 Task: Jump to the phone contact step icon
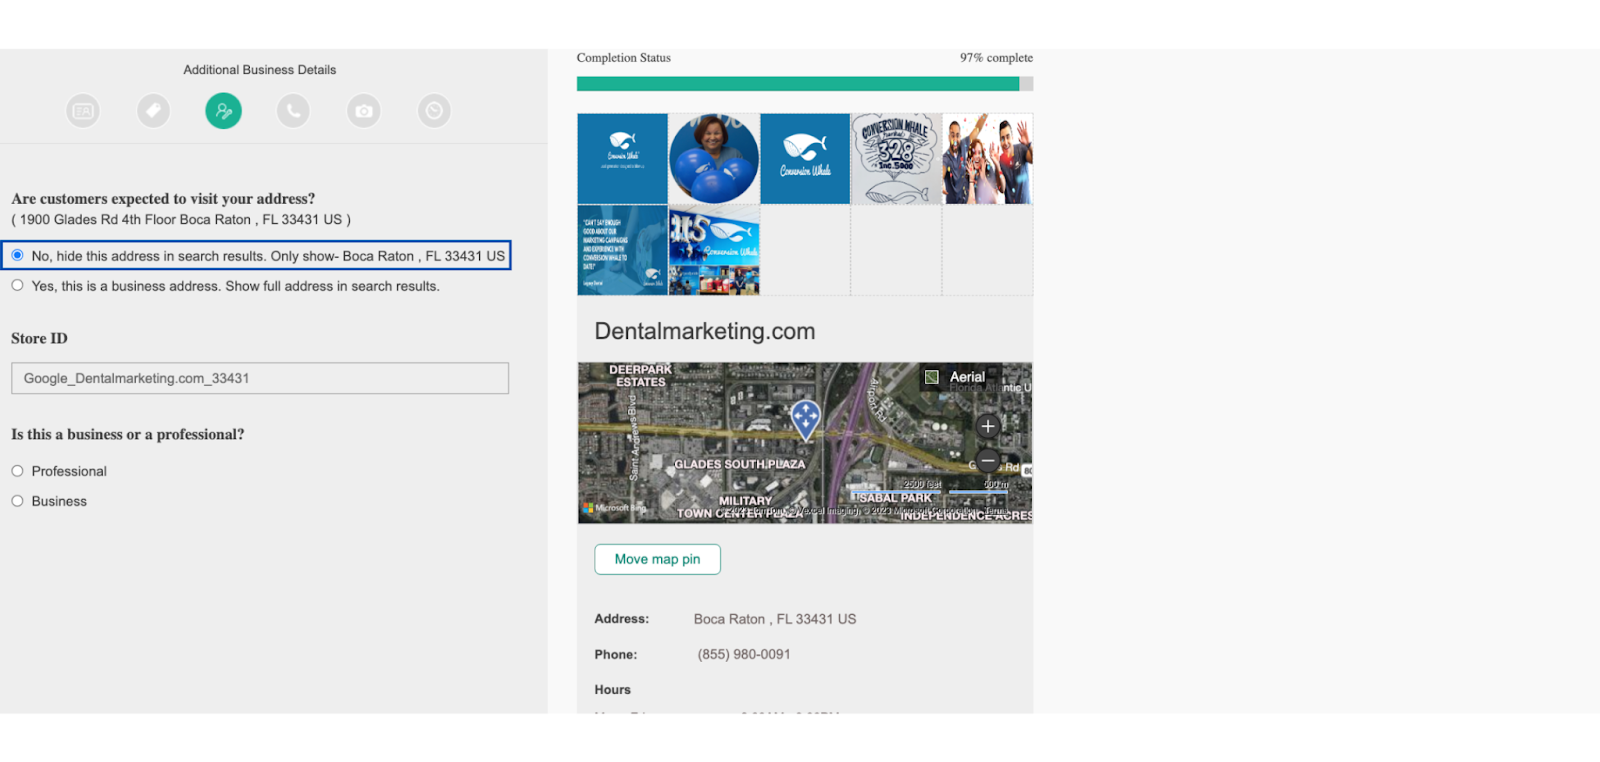coord(293,111)
